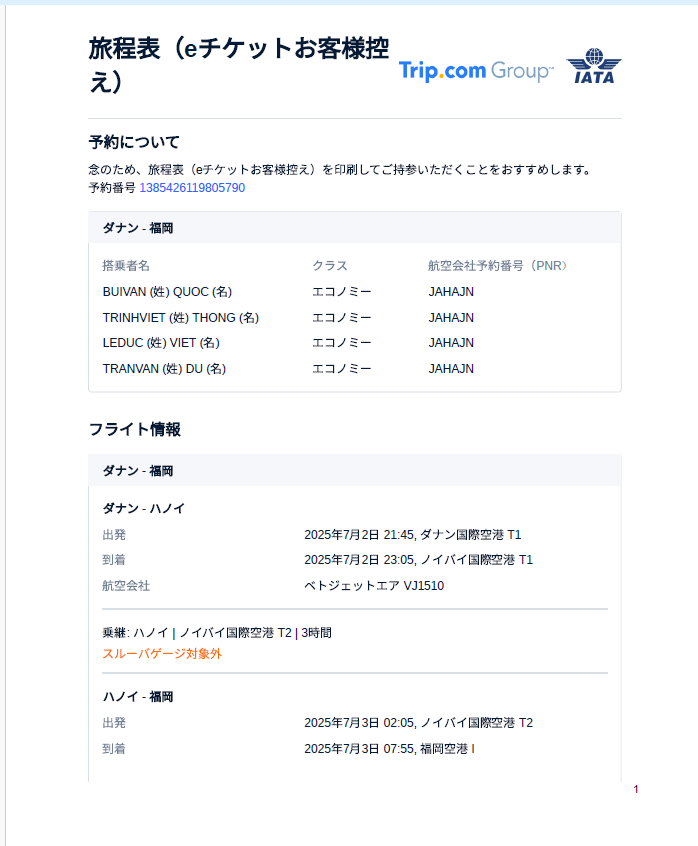This screenshot has width=698, height=846.
Task: Select the 旅程表 document title
Action: (x=239, y=66)
